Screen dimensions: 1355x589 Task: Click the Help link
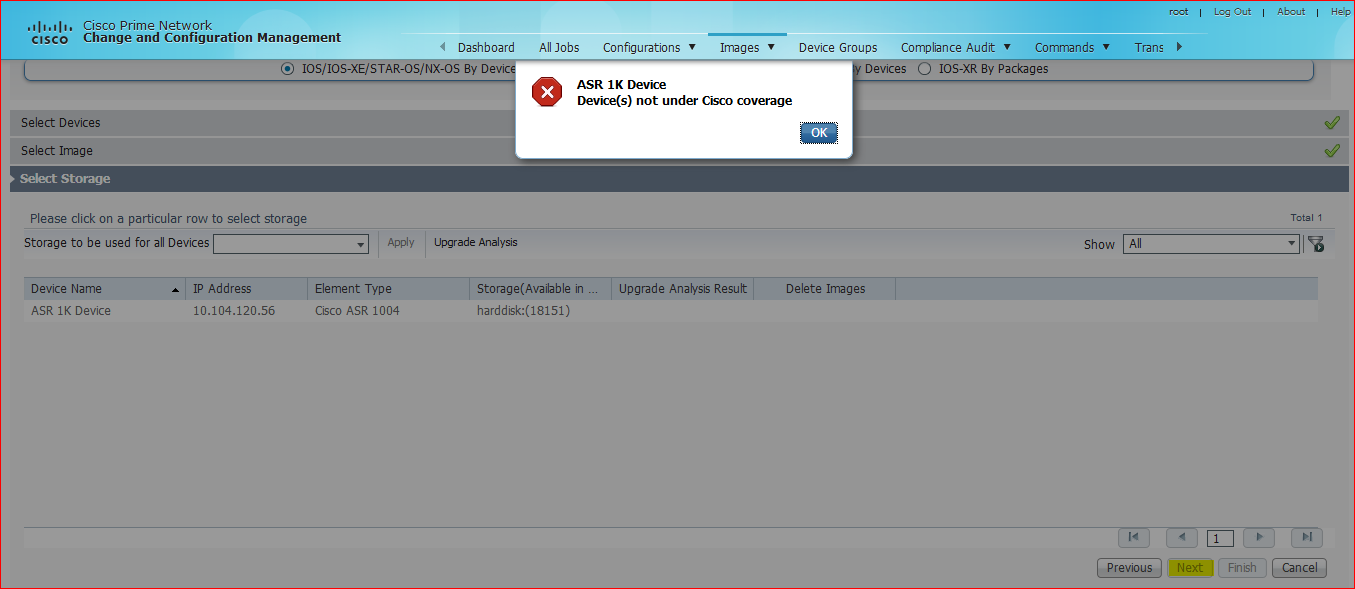[x=1340, y=12]
